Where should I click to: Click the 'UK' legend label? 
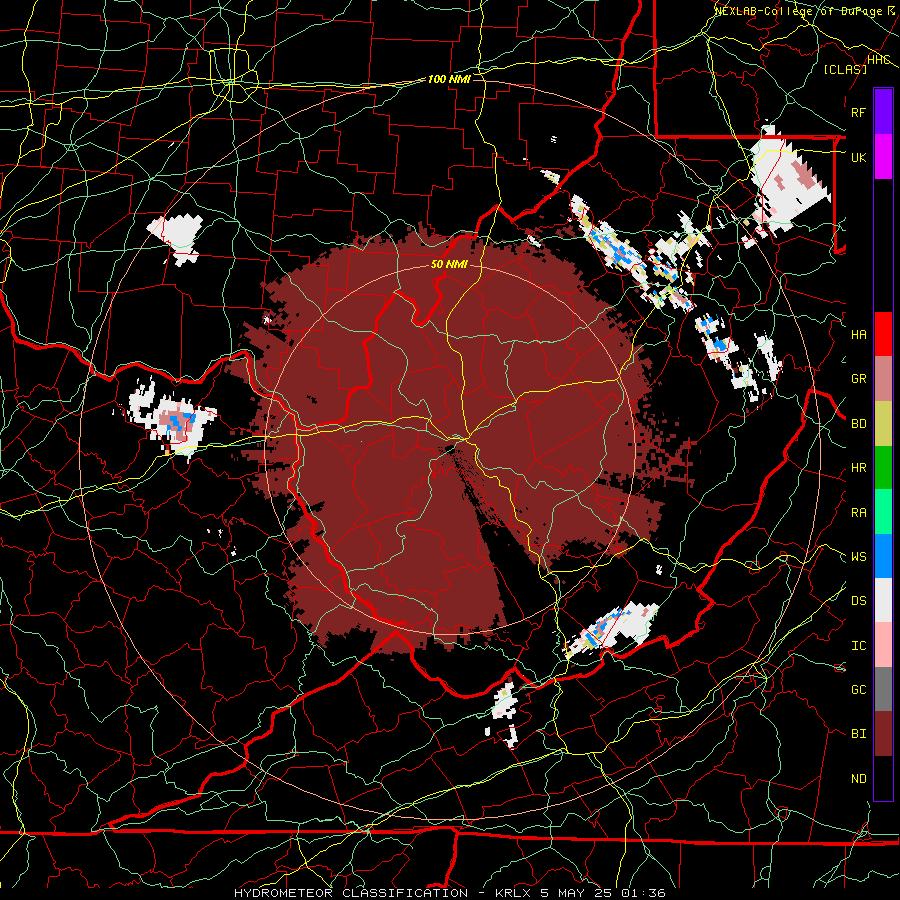(858, 157)
